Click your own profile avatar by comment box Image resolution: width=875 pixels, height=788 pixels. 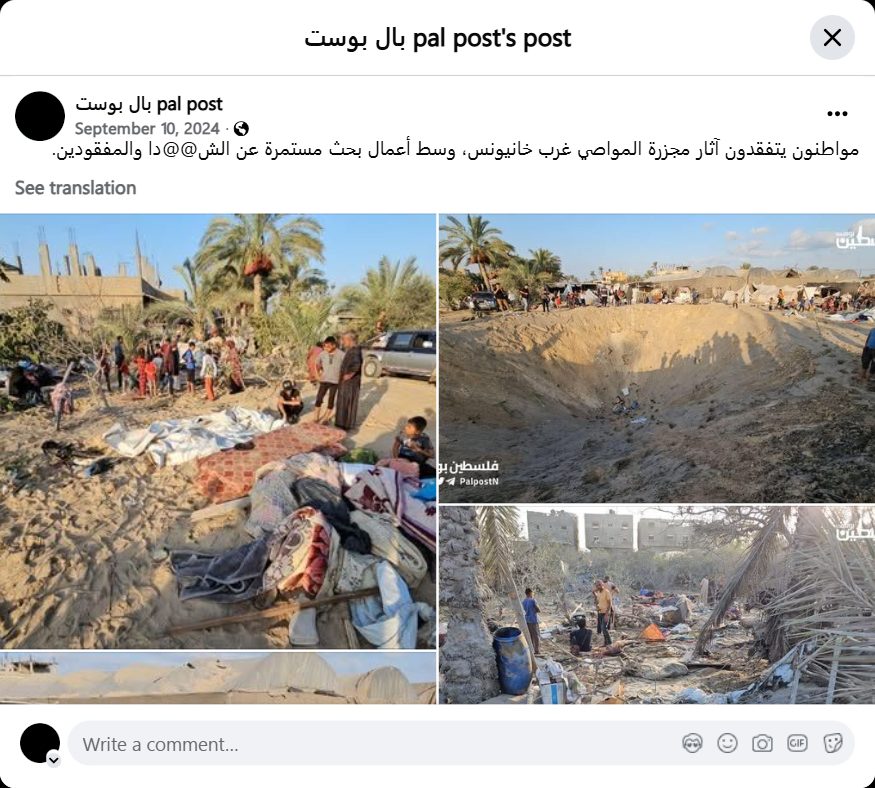(x=40, y=743)
